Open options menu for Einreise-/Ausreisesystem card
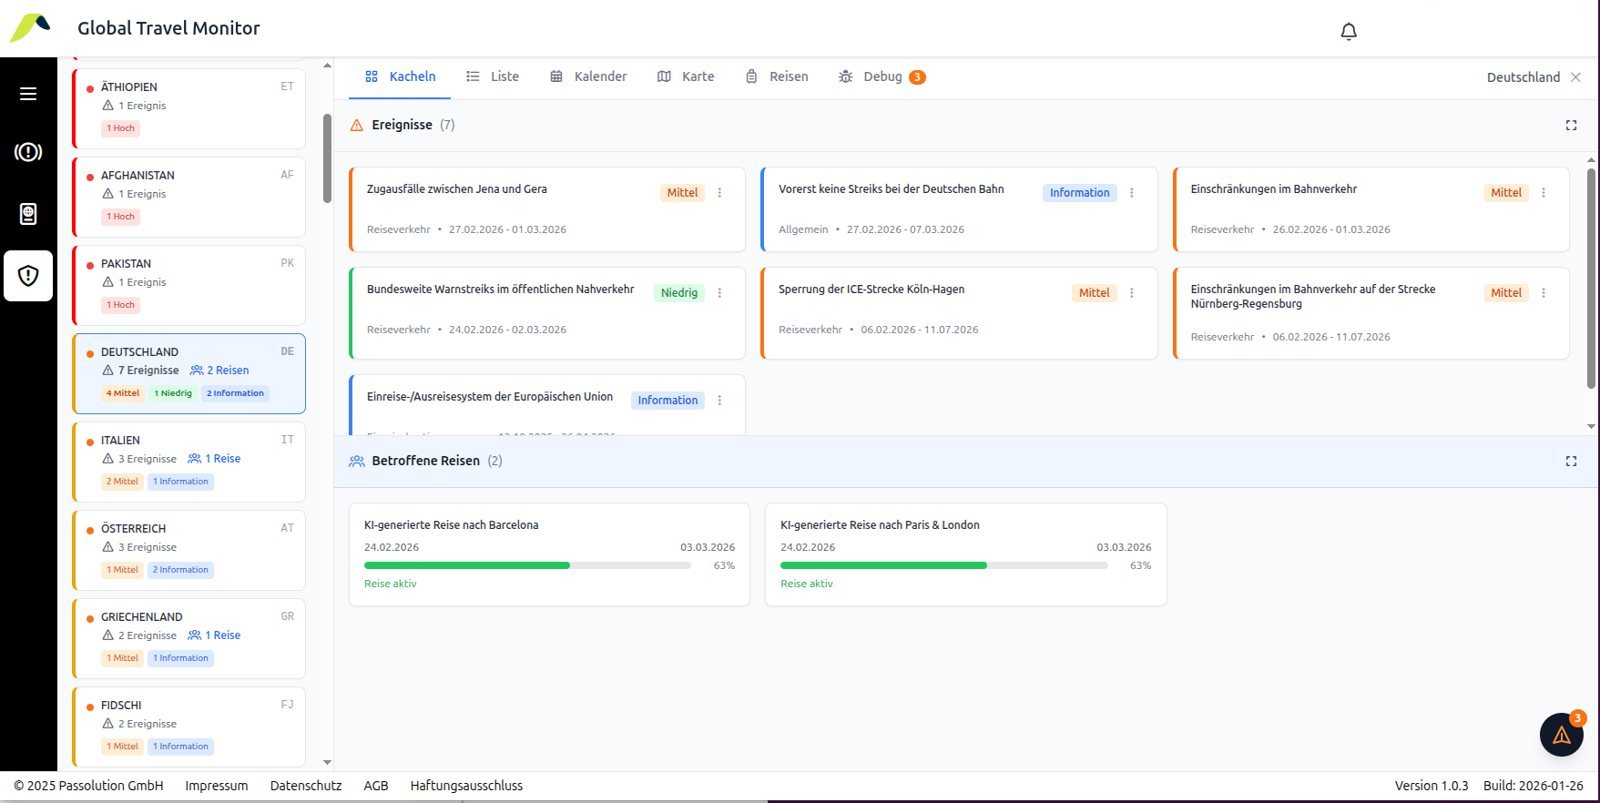Viewport: 1600px width, 803px height. tap(719, 400)
